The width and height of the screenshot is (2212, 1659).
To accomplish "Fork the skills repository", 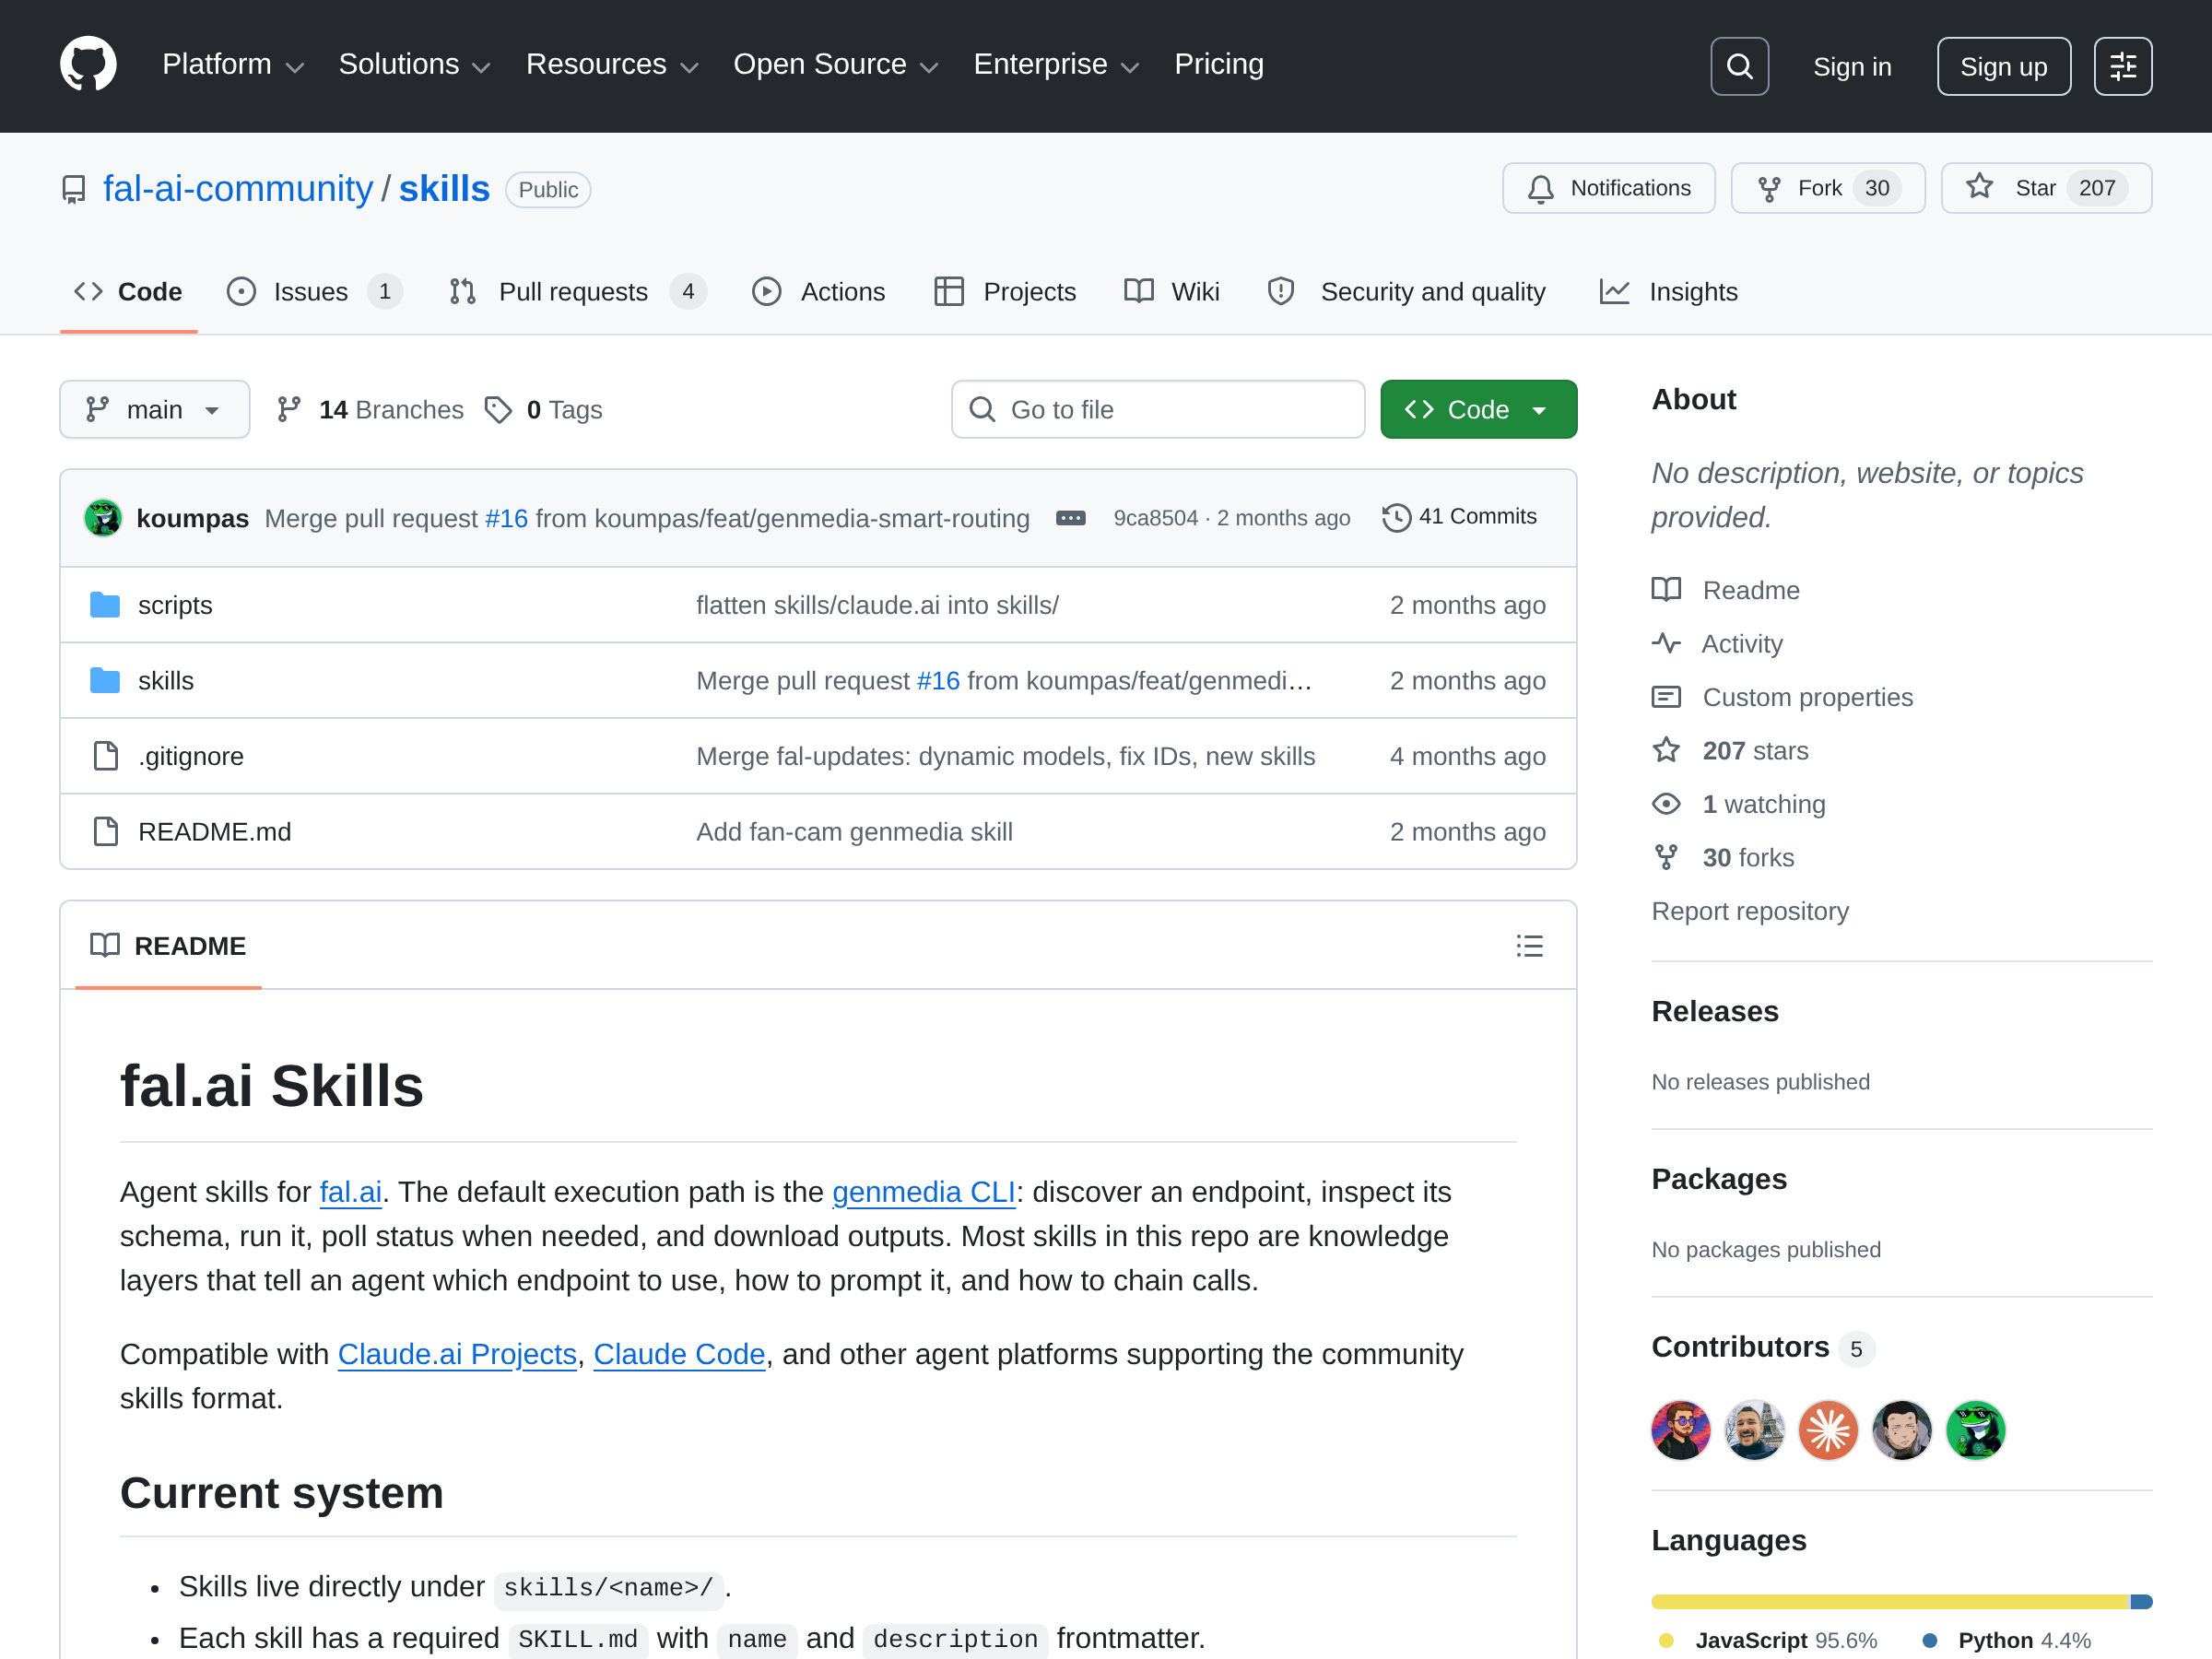I will coord(1827,188).
